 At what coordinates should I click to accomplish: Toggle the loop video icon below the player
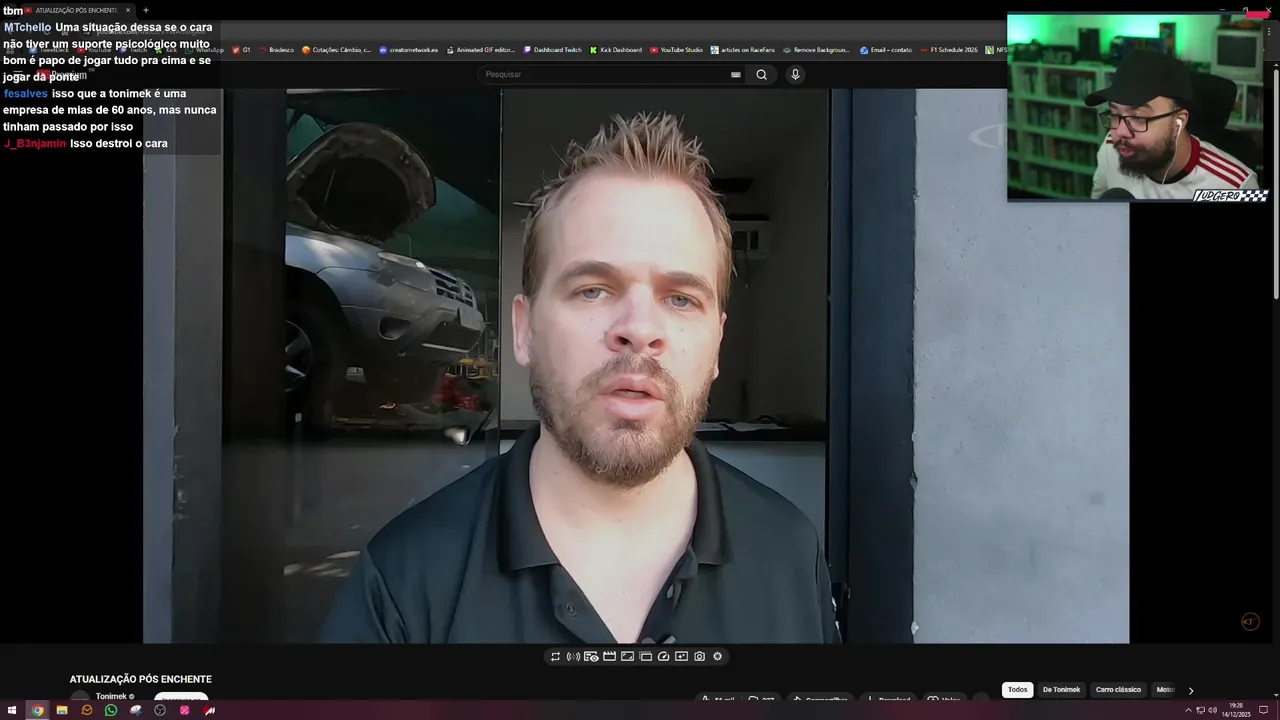pyautogui.click(x=555, y=656)
